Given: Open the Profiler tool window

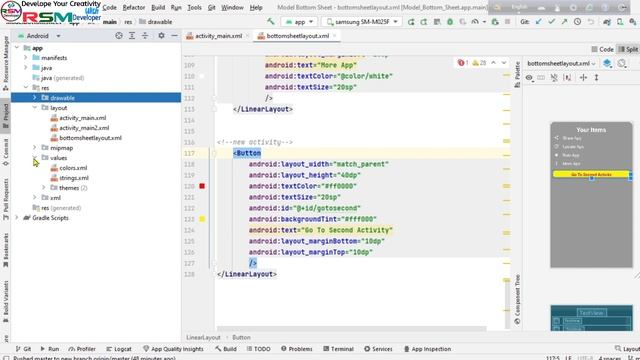Looking at the screenshot, I should 82,349.
